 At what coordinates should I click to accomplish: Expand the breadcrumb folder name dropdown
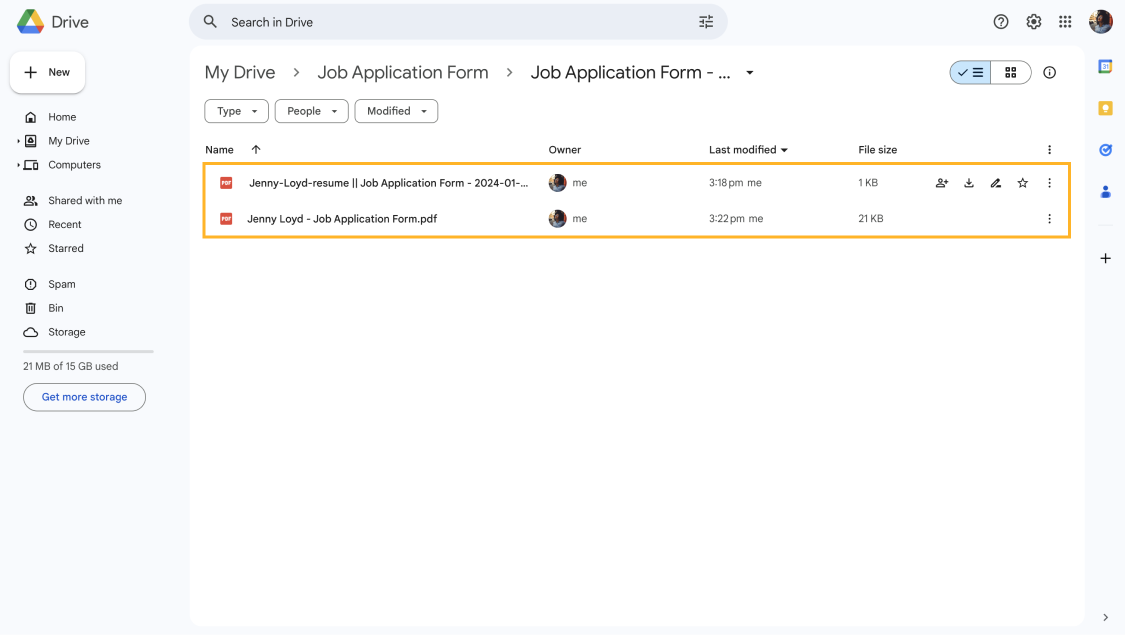tap(749, 72)
